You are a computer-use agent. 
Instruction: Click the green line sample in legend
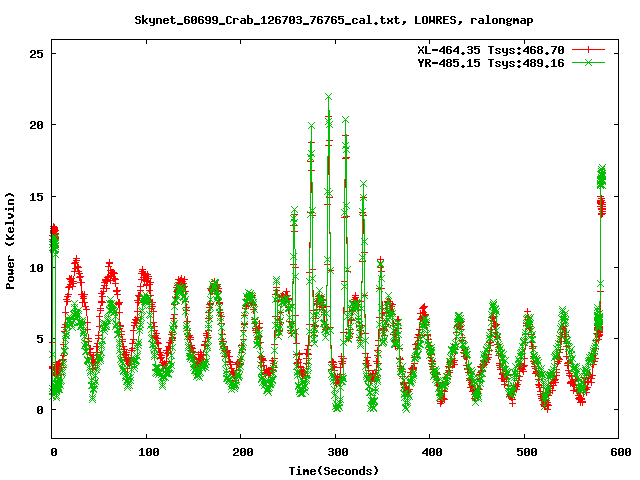coord(588,62)
